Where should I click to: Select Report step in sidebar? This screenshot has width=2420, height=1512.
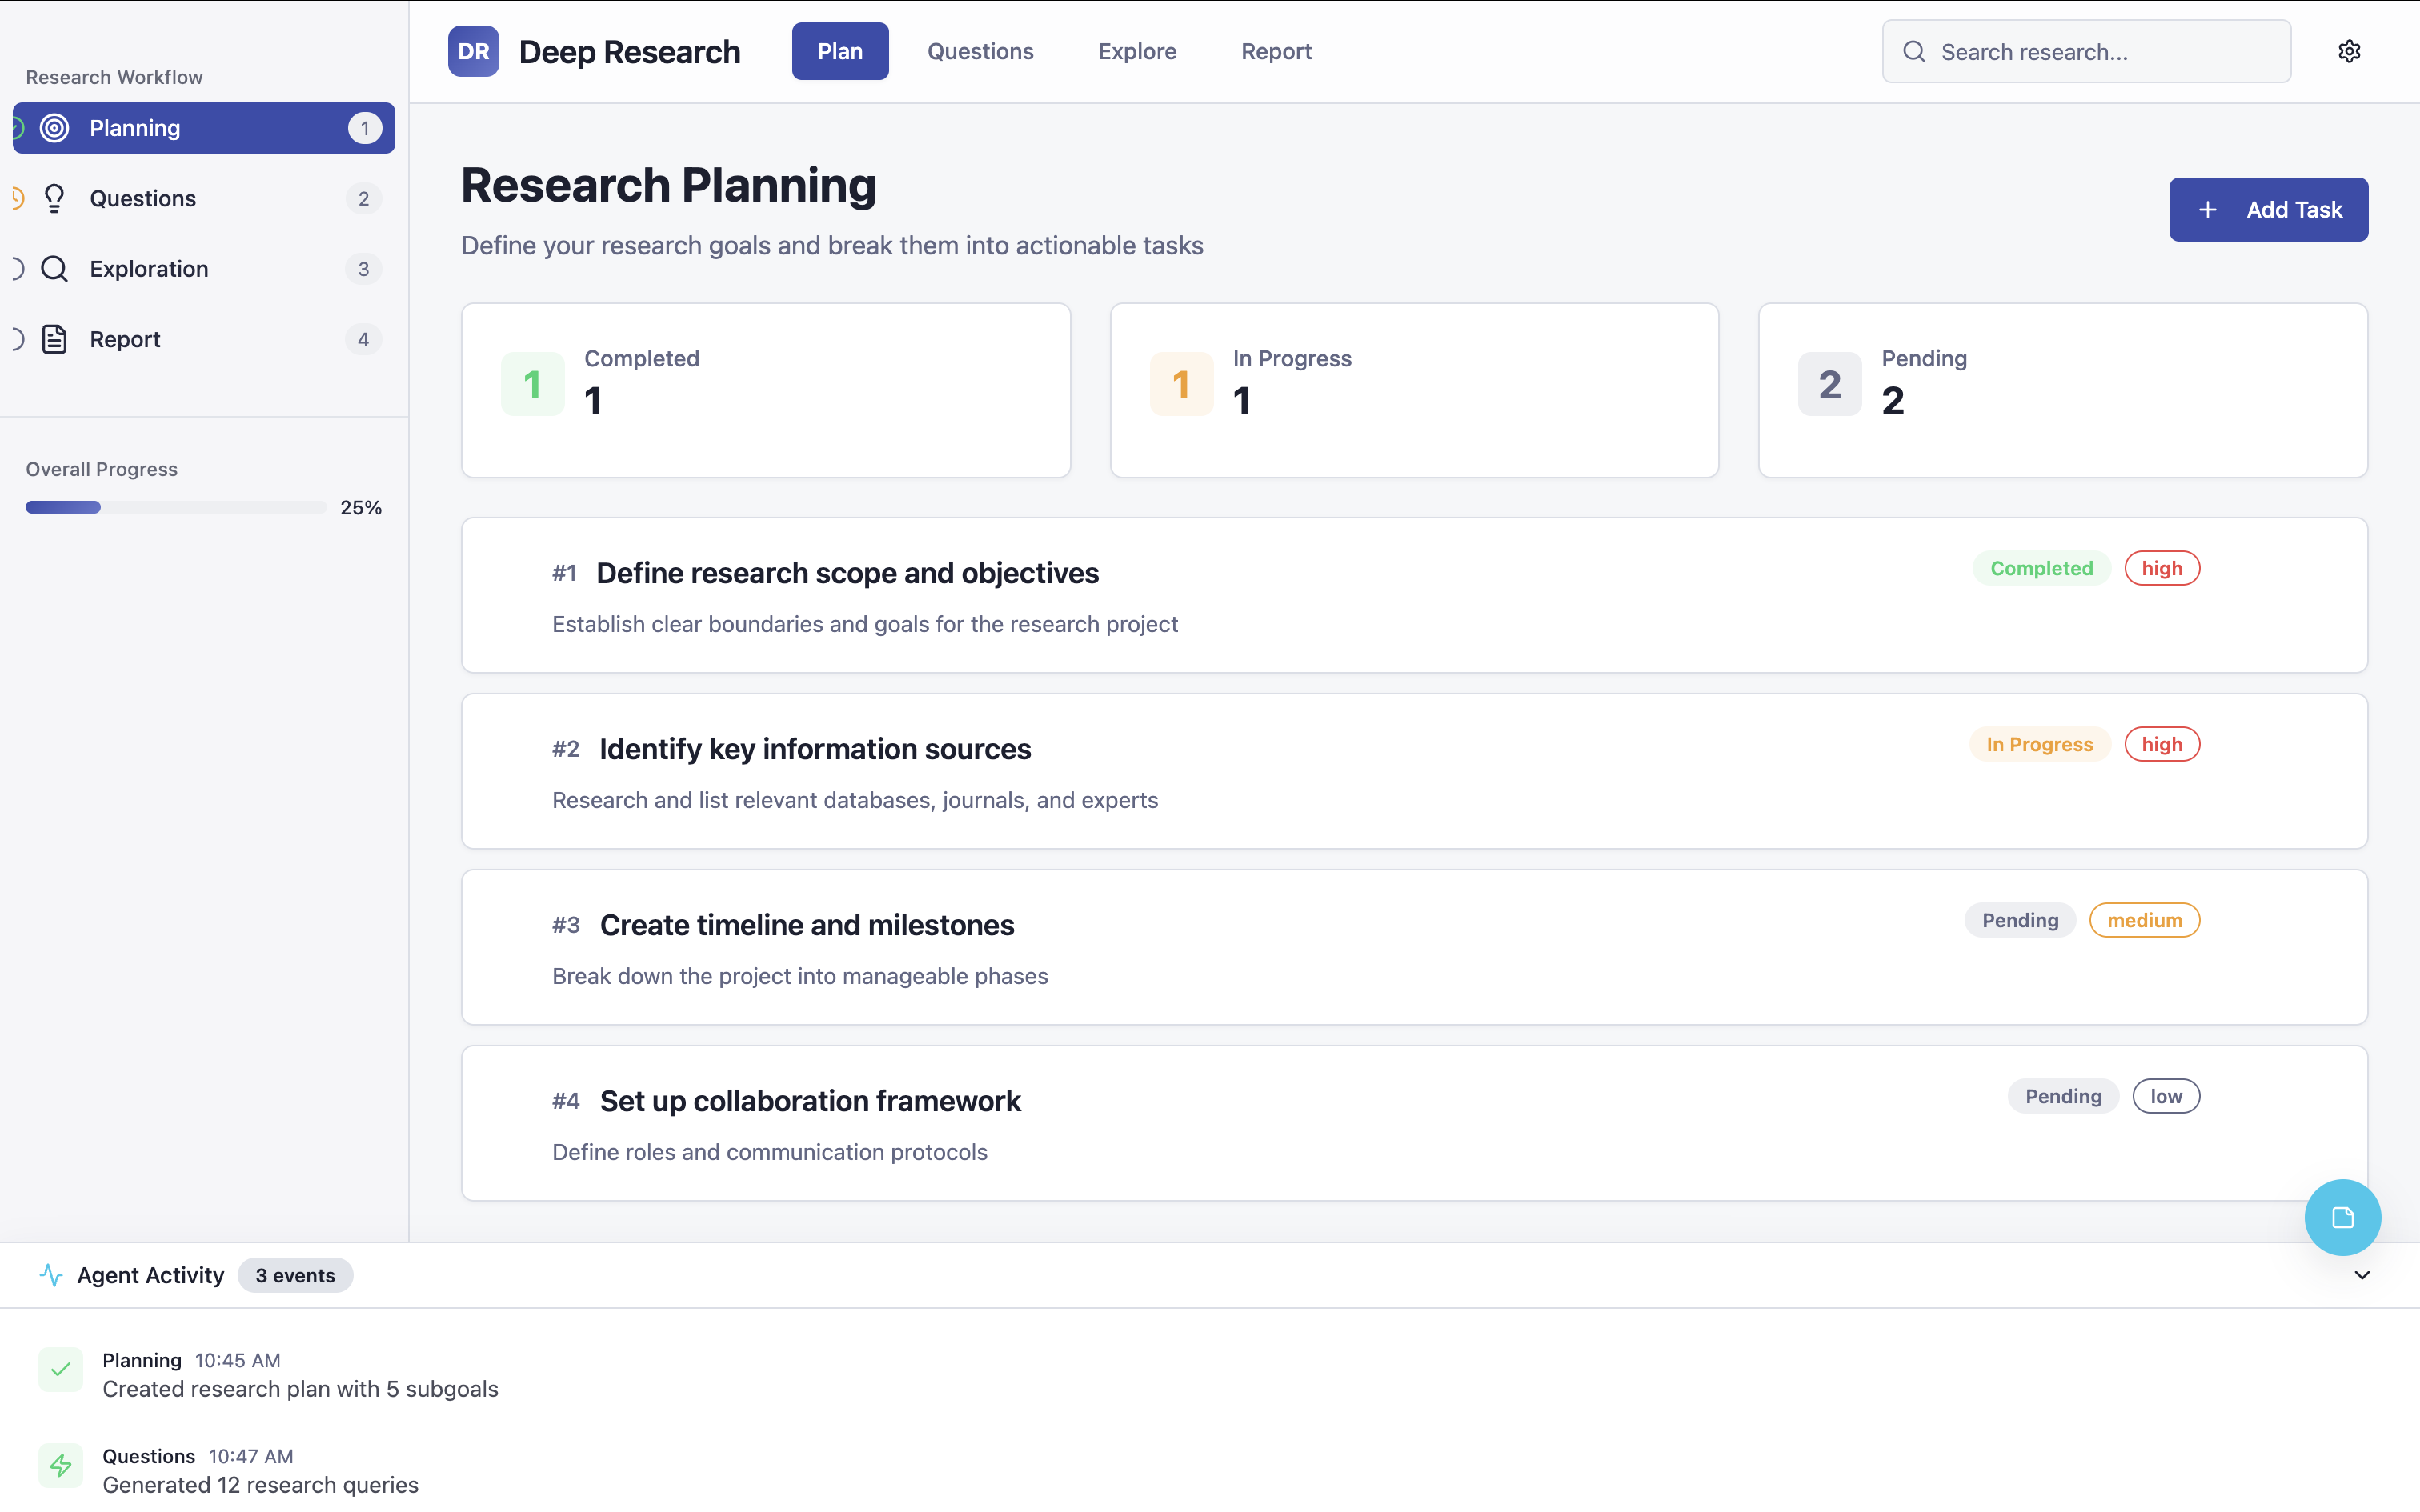[x=204, y=339]
